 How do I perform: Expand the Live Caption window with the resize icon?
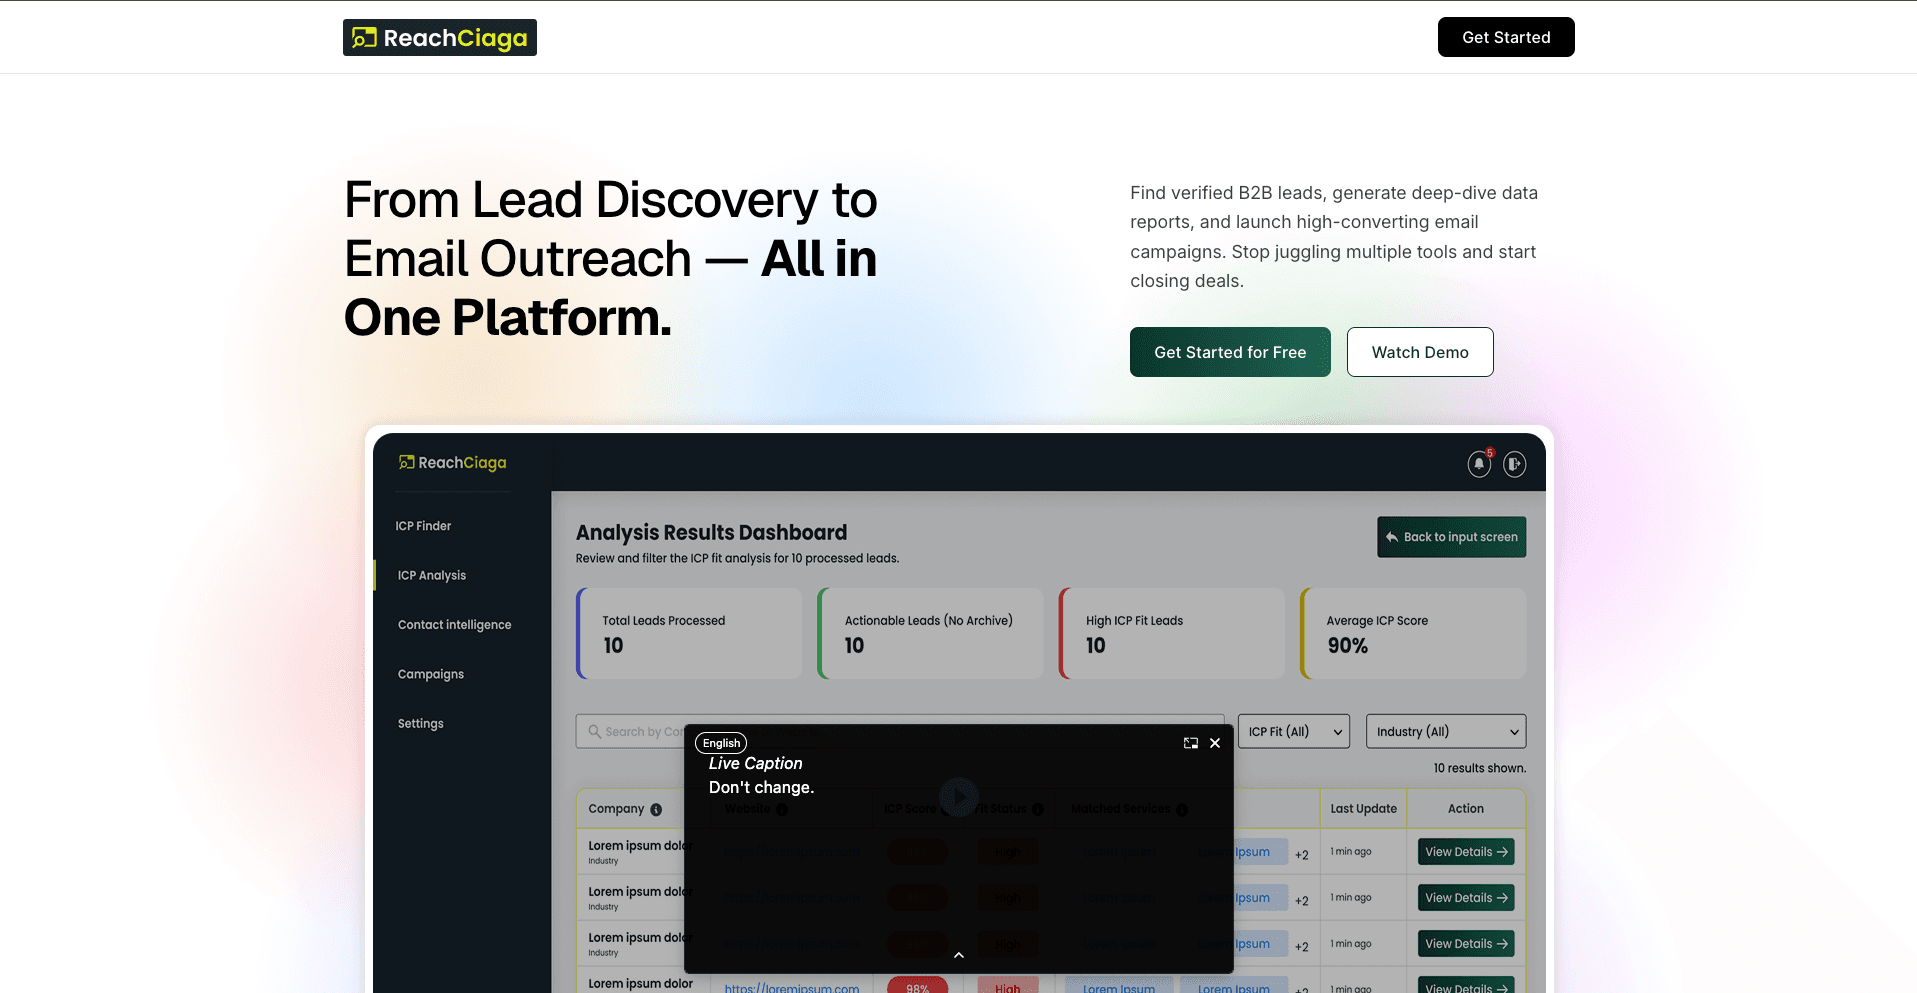coord(1191,743)
